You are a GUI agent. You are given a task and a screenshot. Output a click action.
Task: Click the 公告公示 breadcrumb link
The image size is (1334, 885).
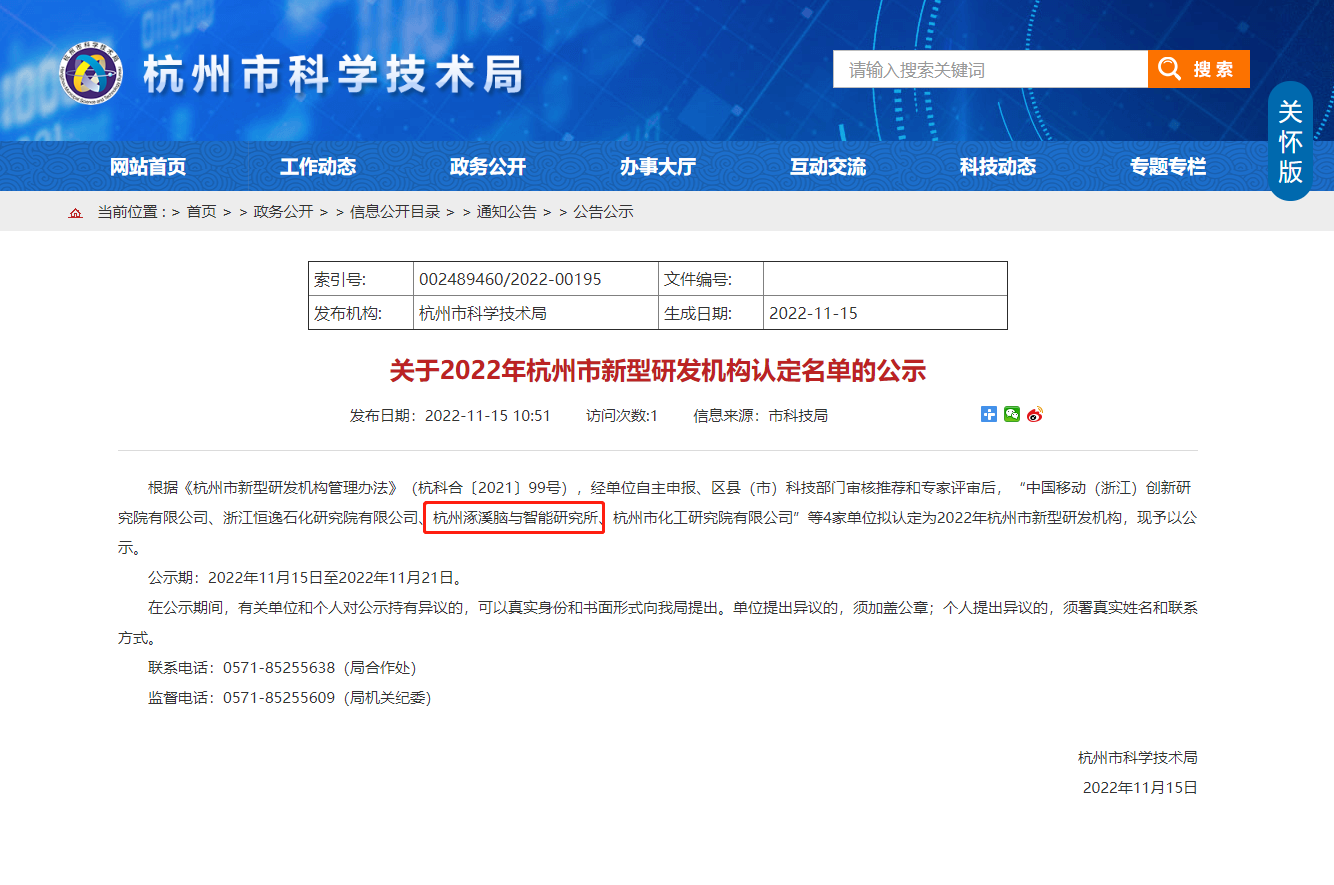tap(603, 212)
